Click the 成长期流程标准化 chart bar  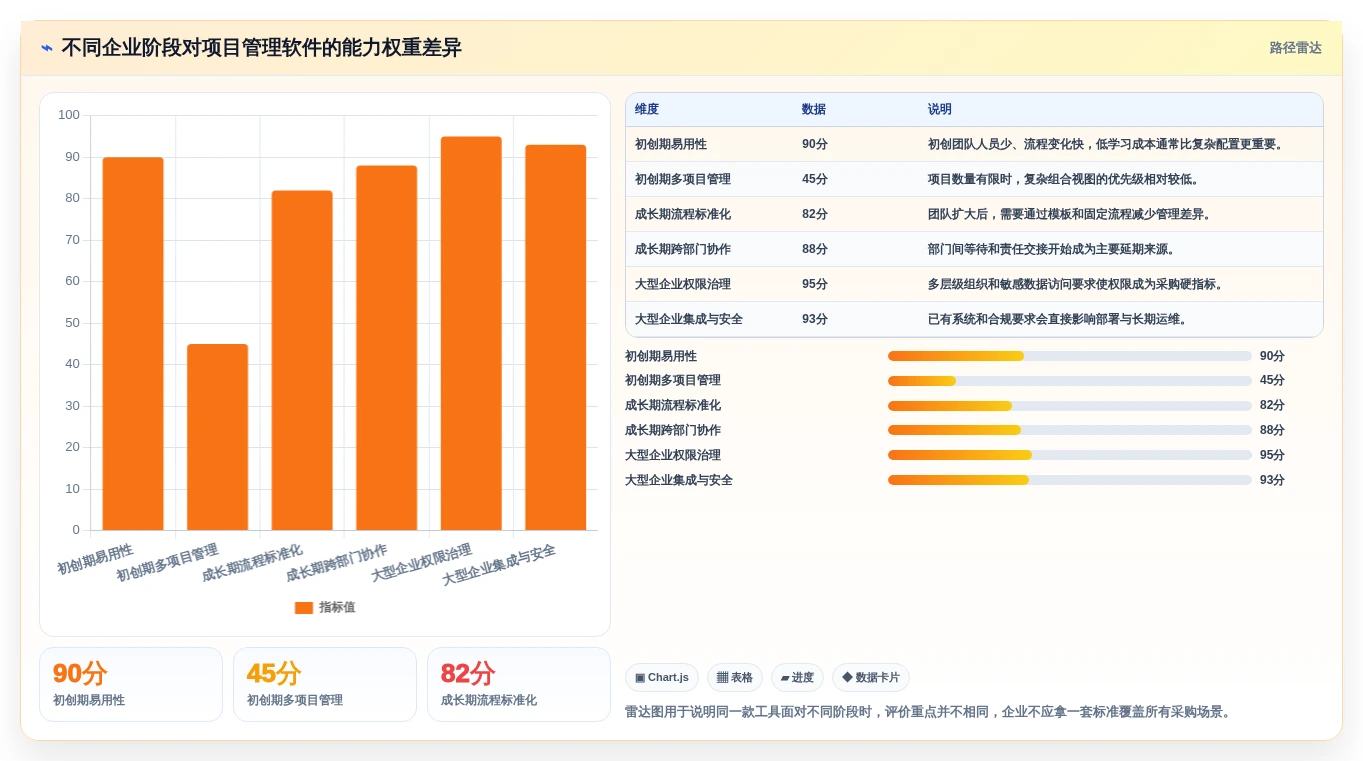[x=302, y=360]
